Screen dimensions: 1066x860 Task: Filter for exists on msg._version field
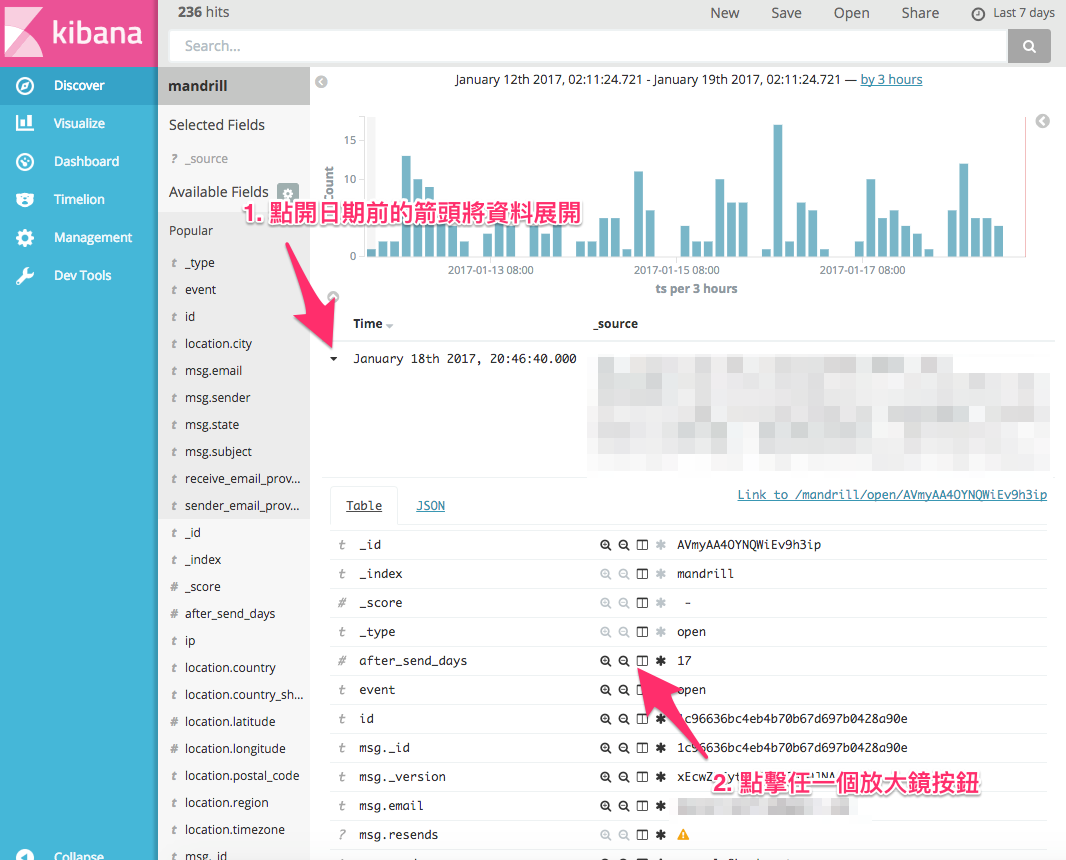pos(660,777)
